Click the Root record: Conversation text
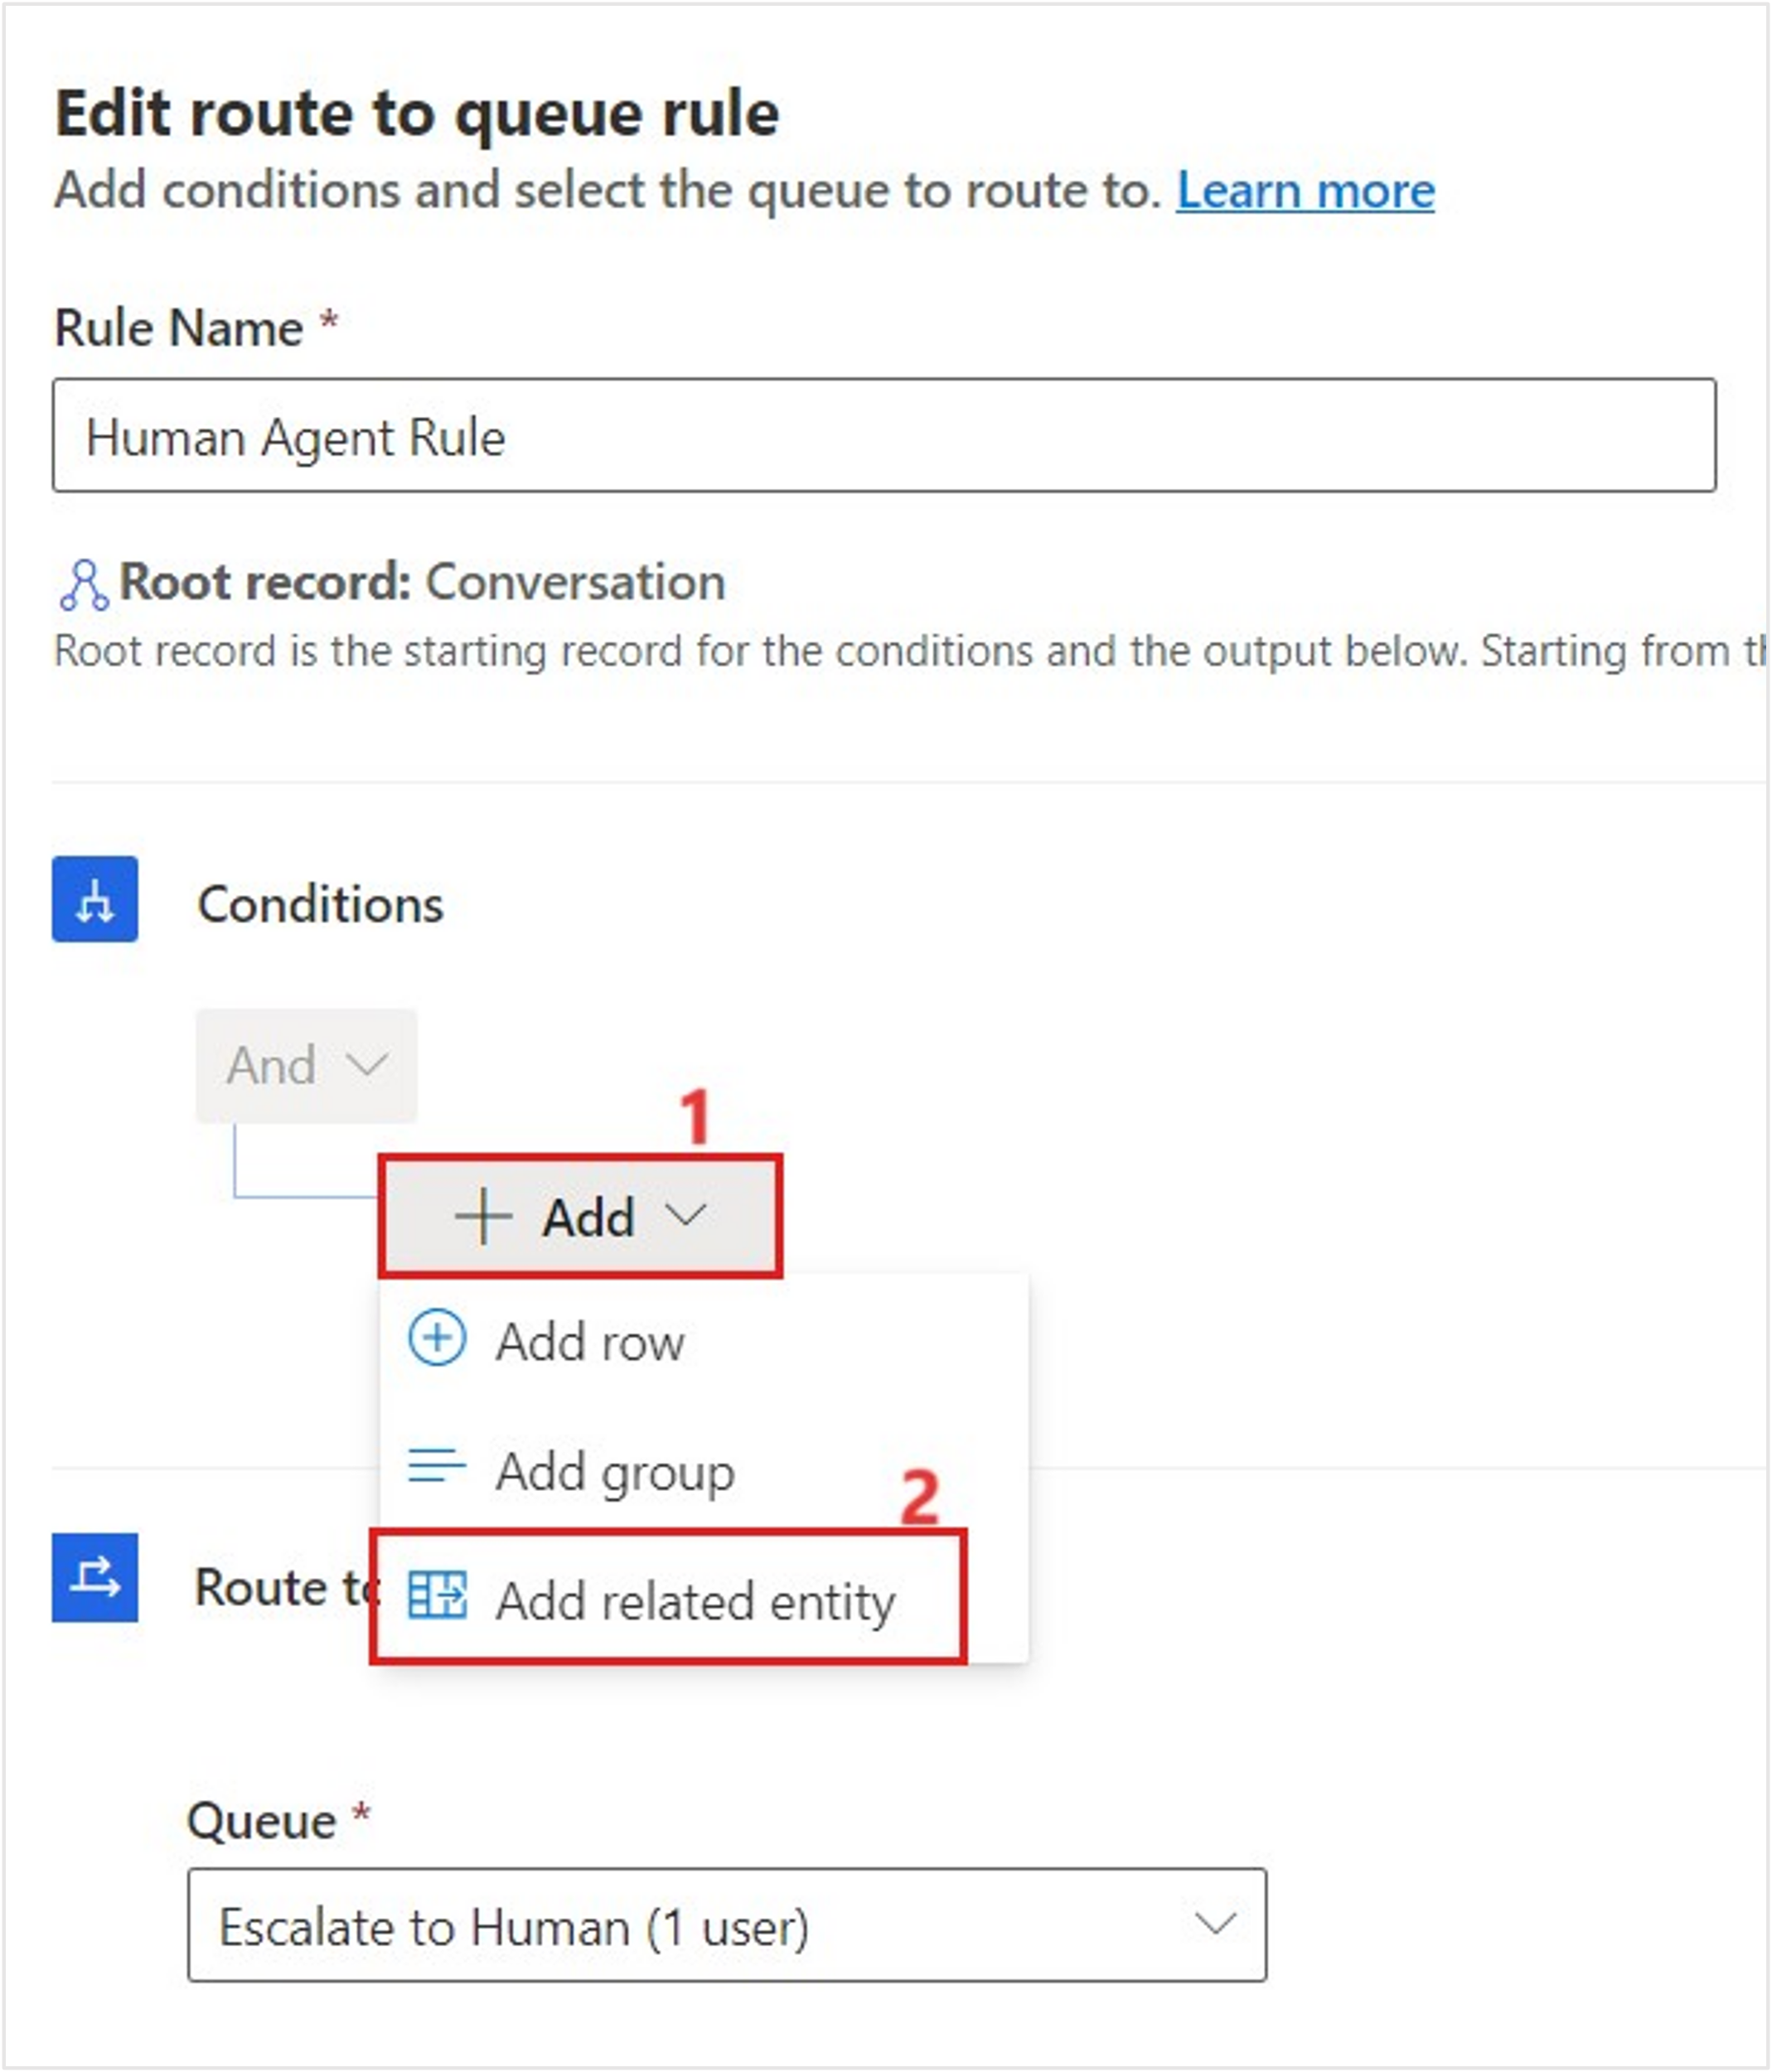Viewport: 1772px width, 2072px height. pos(422,582)
